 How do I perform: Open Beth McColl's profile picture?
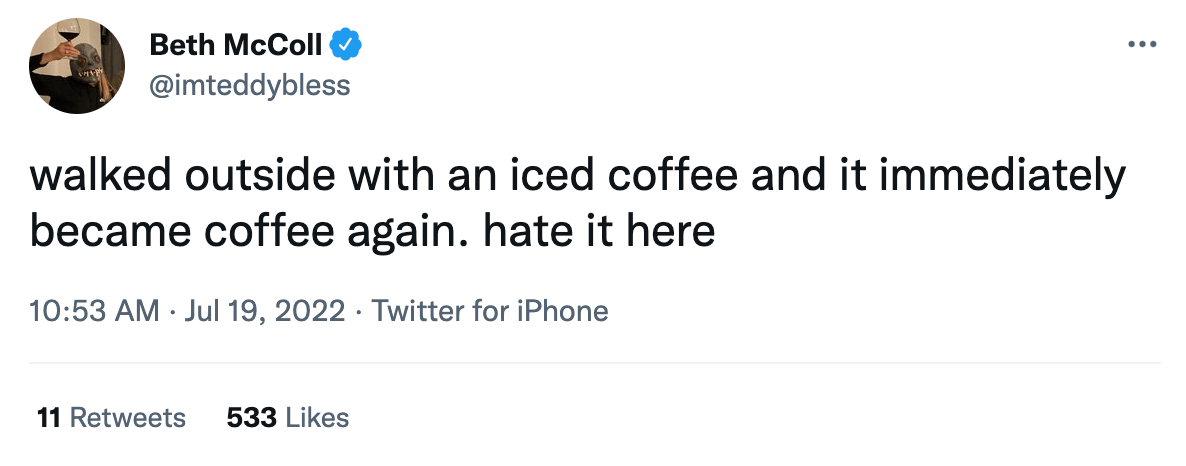click(x=77, y=65)
